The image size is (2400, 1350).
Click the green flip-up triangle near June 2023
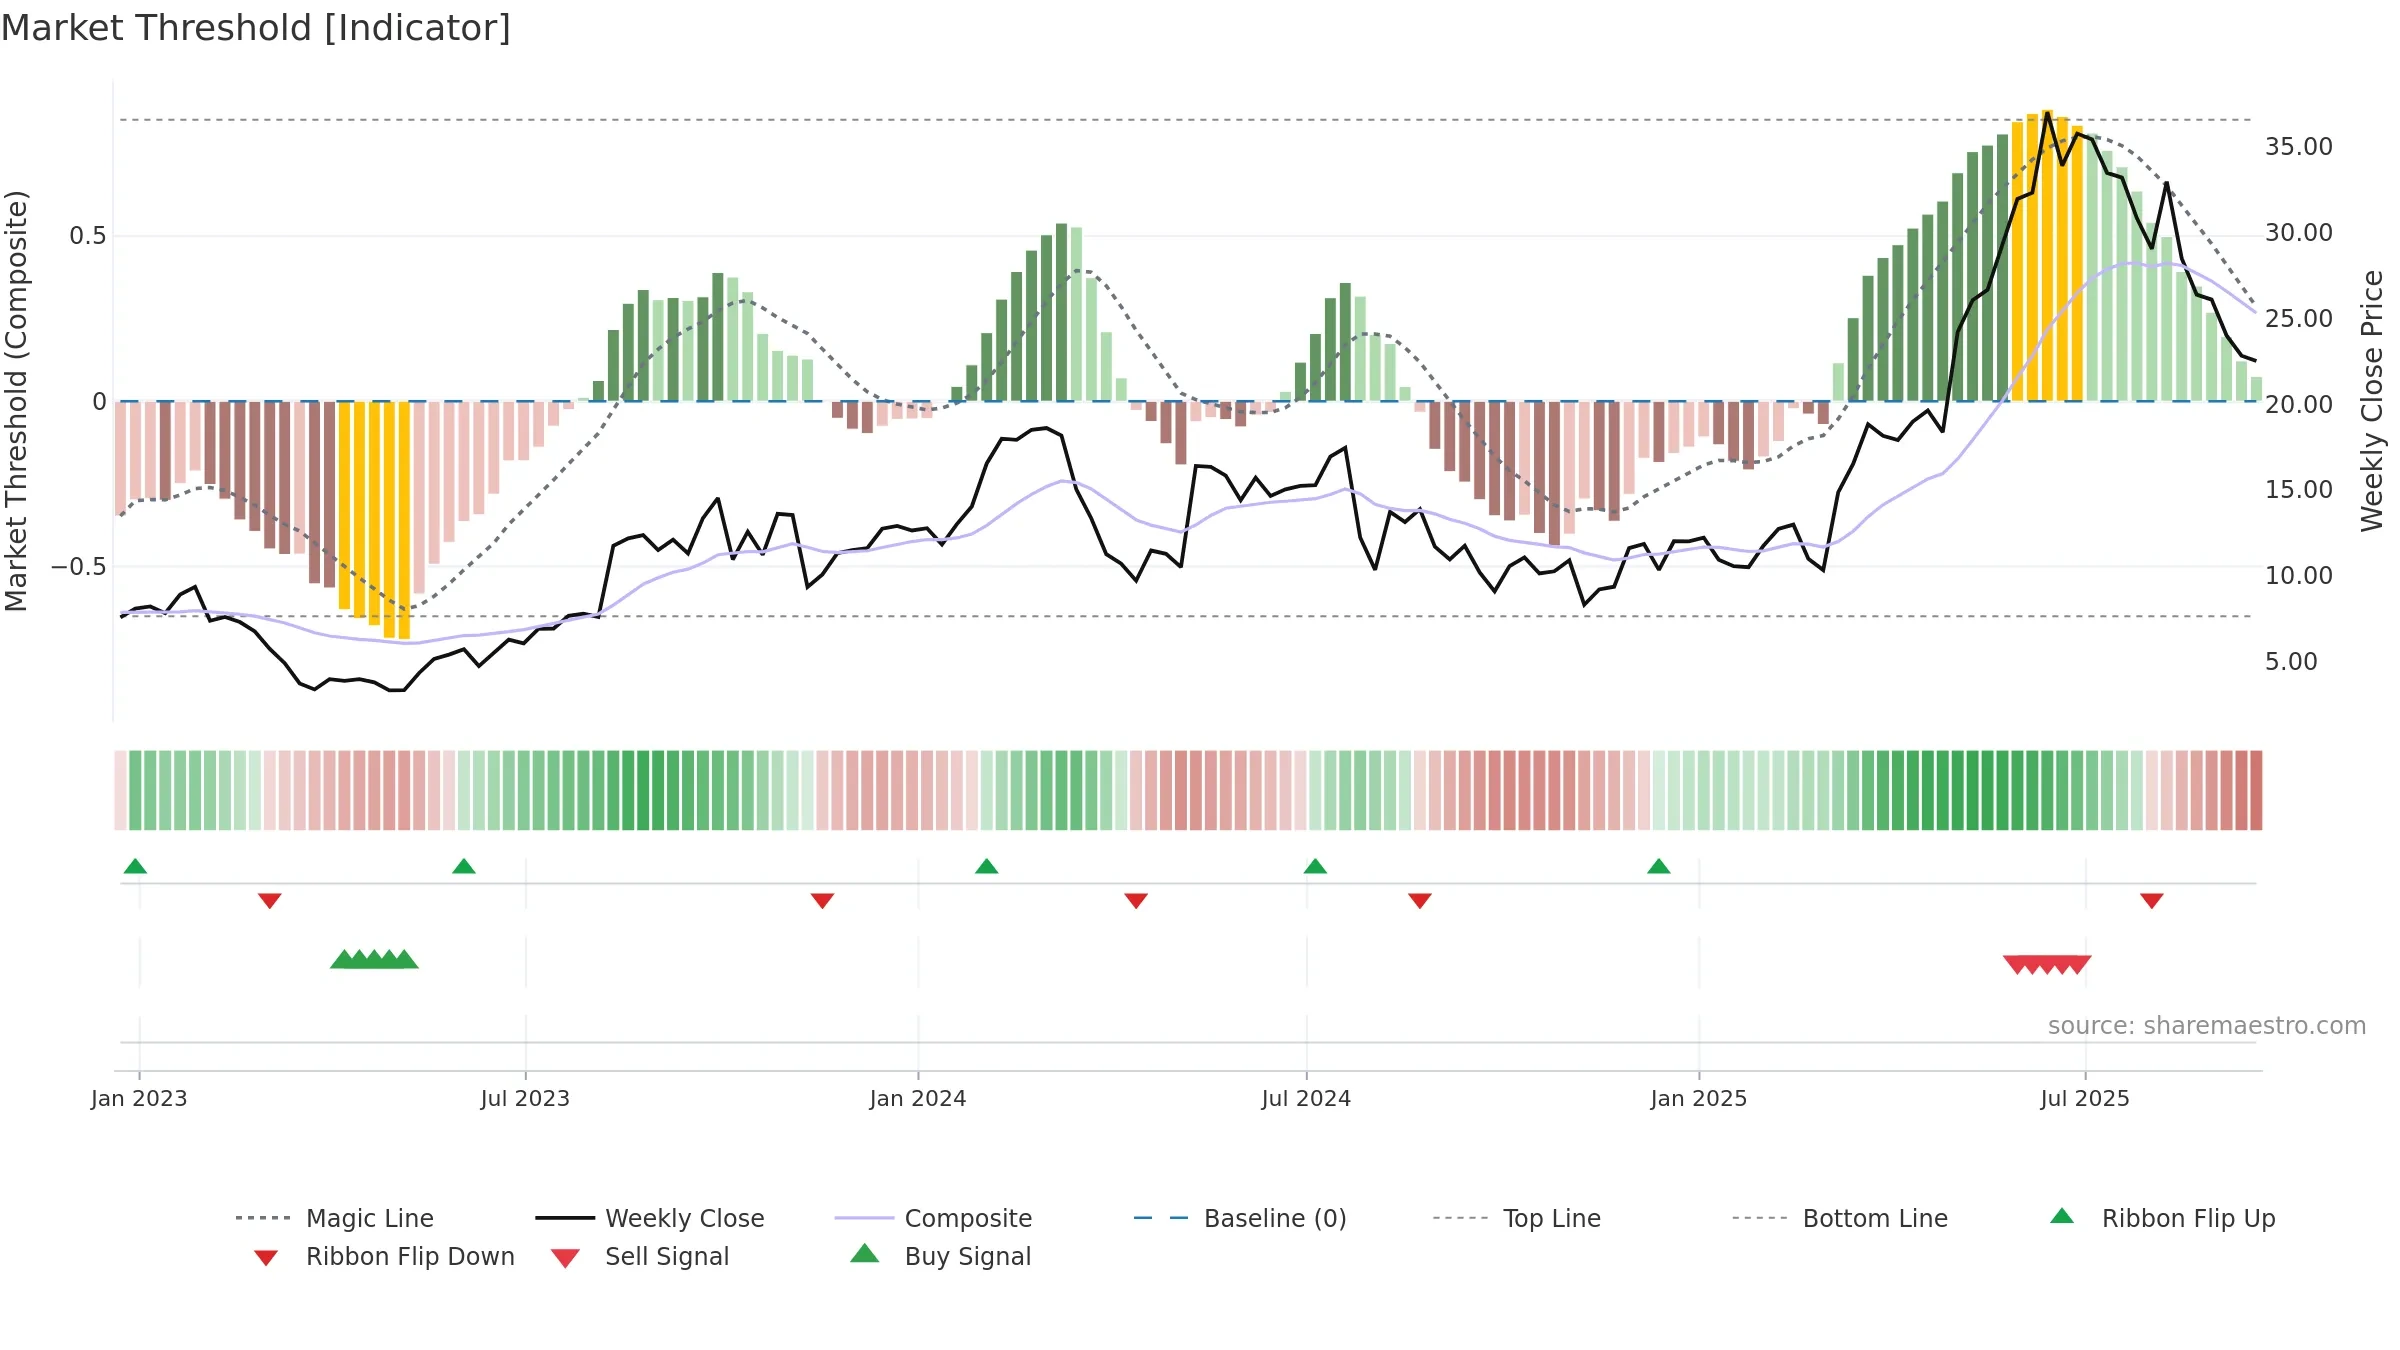click(x=464, y=866)
